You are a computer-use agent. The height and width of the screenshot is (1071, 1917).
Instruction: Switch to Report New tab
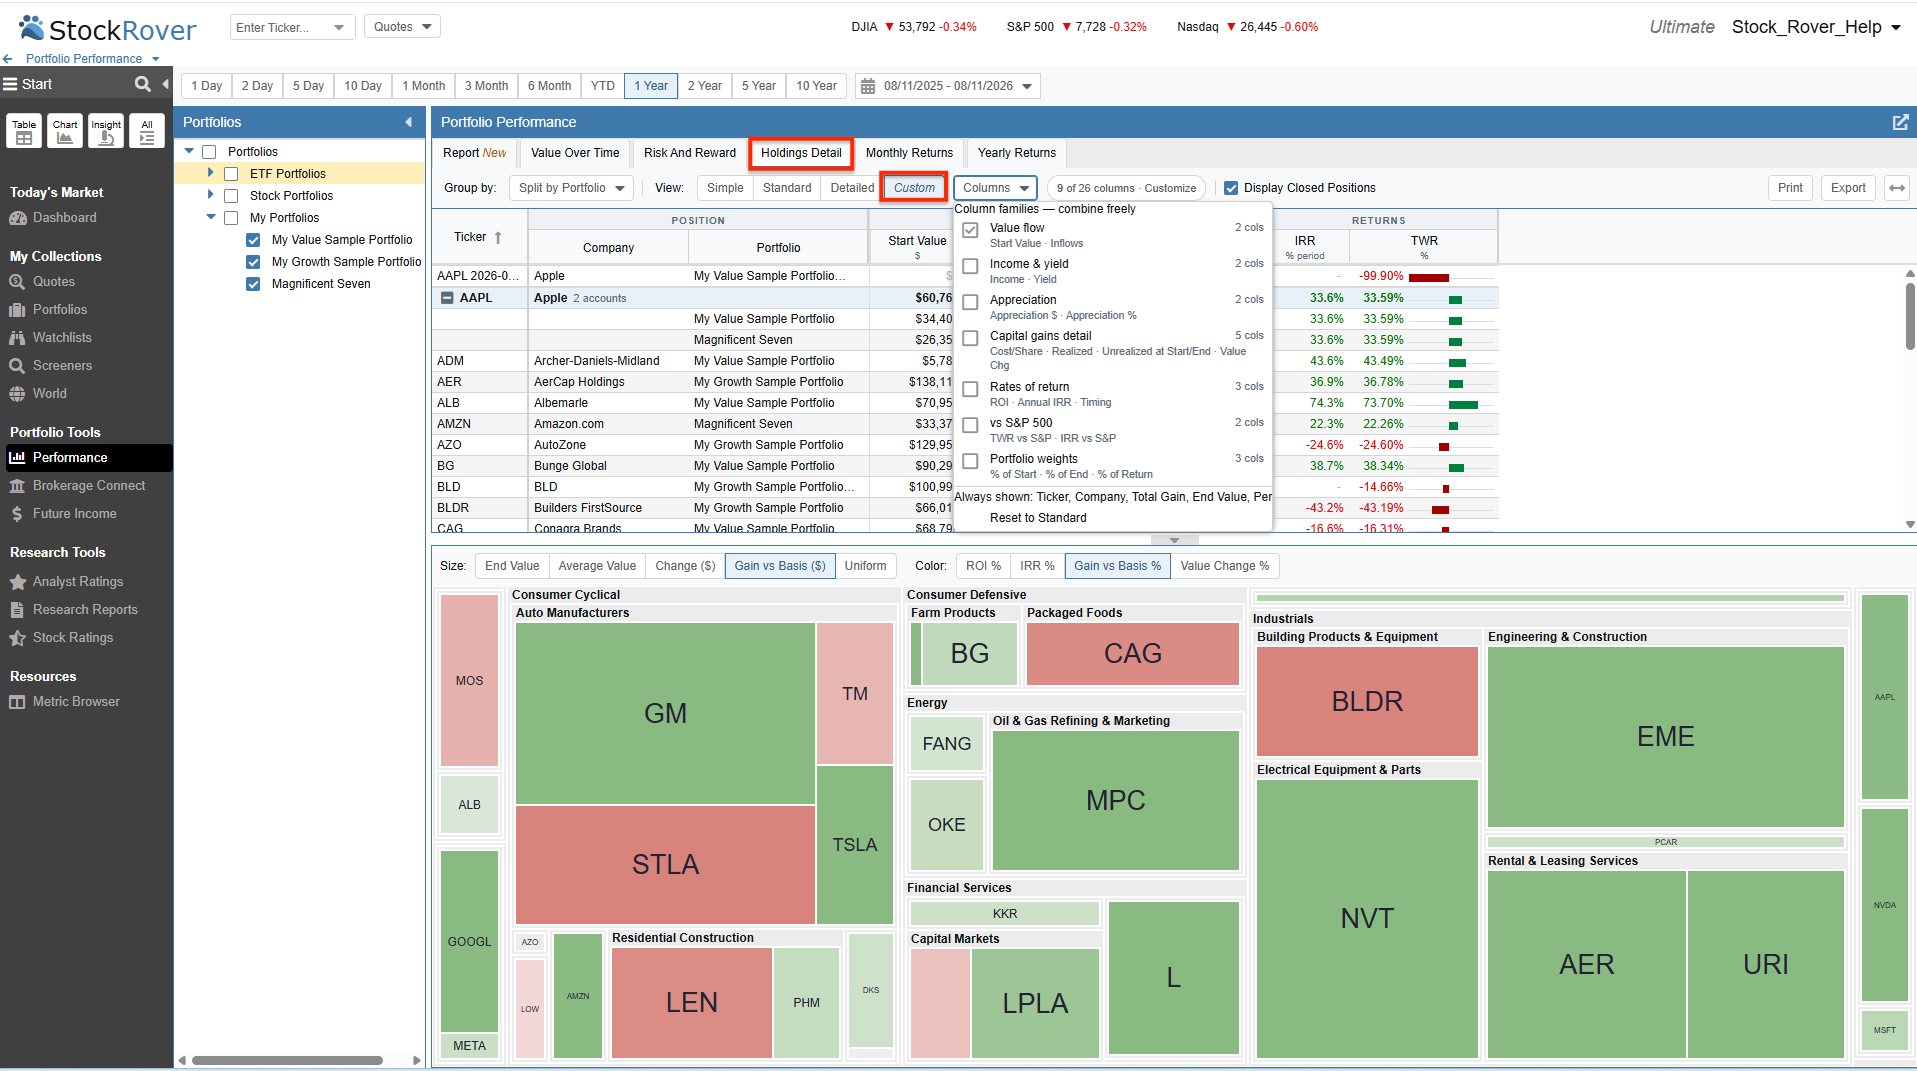tap(475, 153)
